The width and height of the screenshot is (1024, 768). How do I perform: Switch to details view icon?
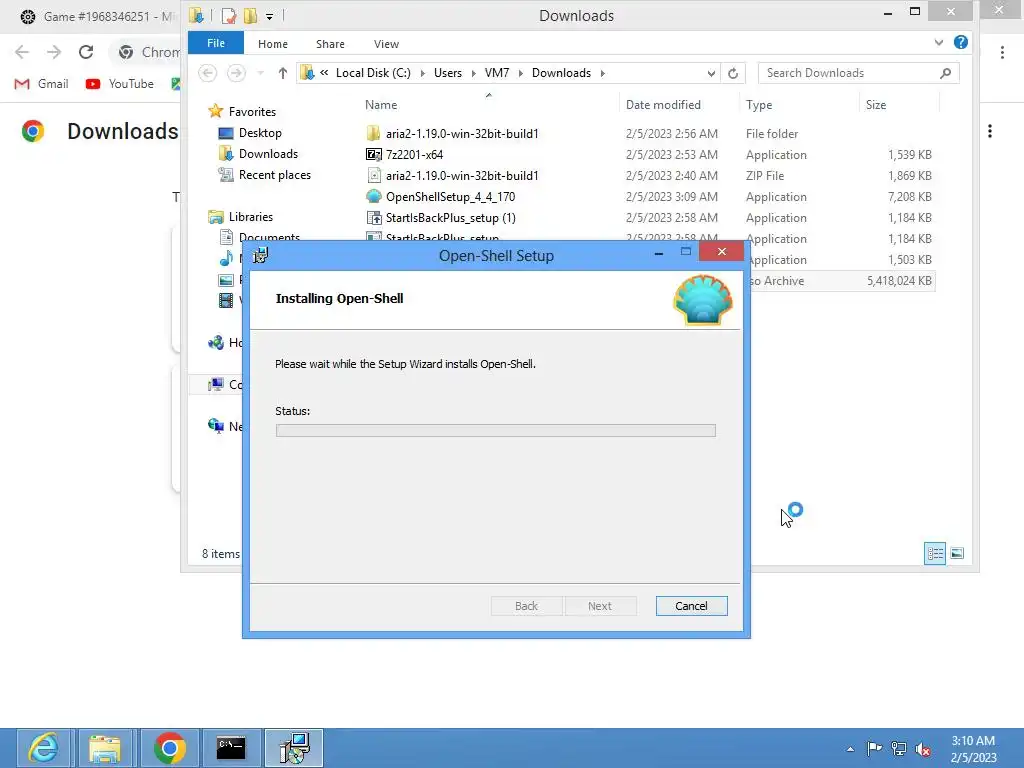(935, 553)
